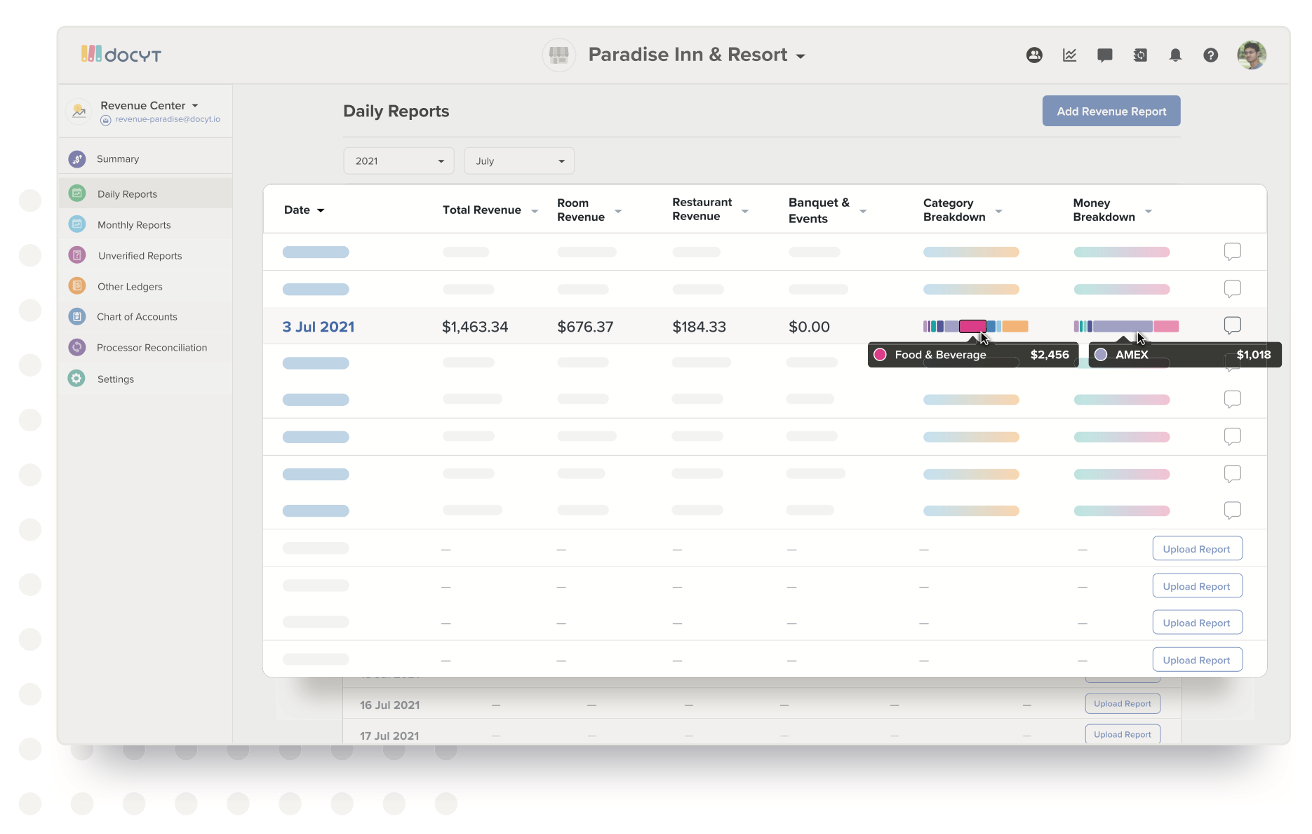The image size is (1312, 834).
Task: Expand the Revenue Center dropdown arrow
Action: pos(195,106)
